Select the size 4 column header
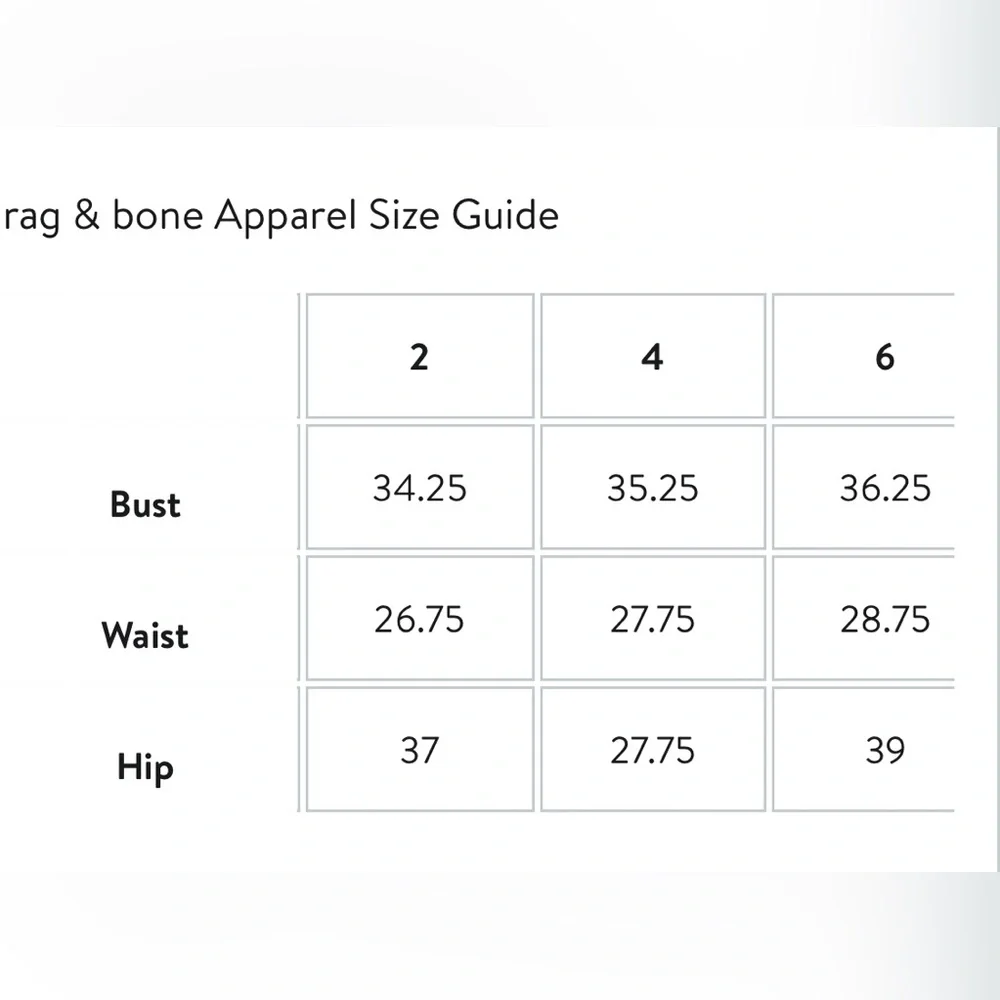The width and height of the screenshot is (1000, 1000). click(x=652, y=357)
